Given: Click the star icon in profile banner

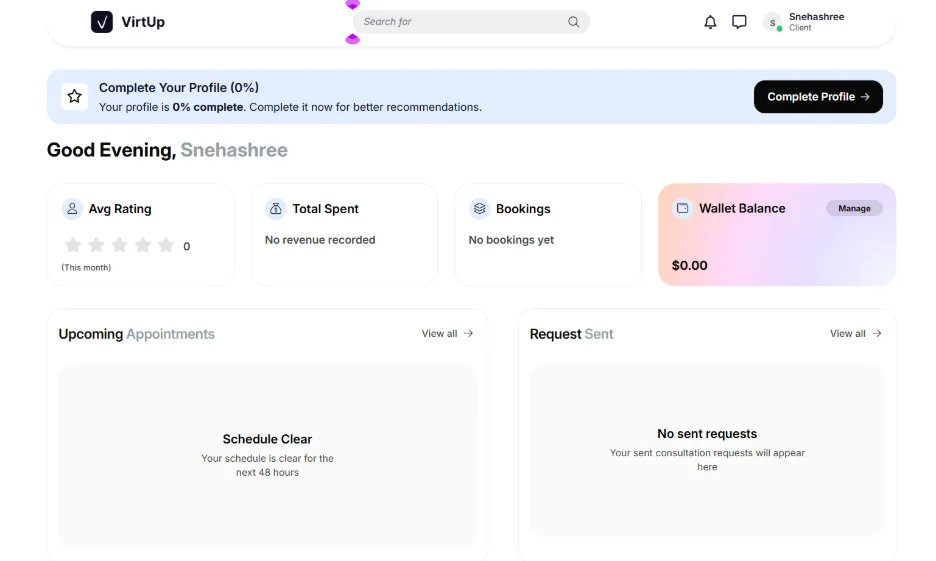Looking at the screenshot, I should [75, 96].
